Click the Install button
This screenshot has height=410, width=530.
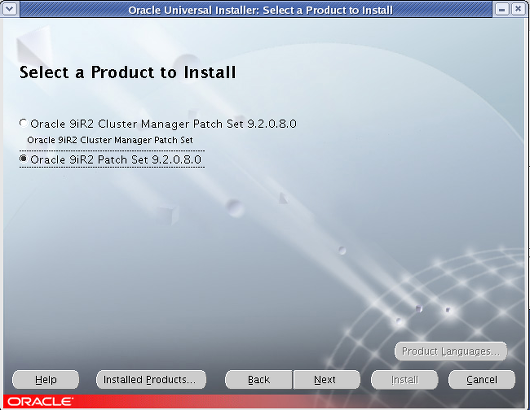tap(405, 380)
